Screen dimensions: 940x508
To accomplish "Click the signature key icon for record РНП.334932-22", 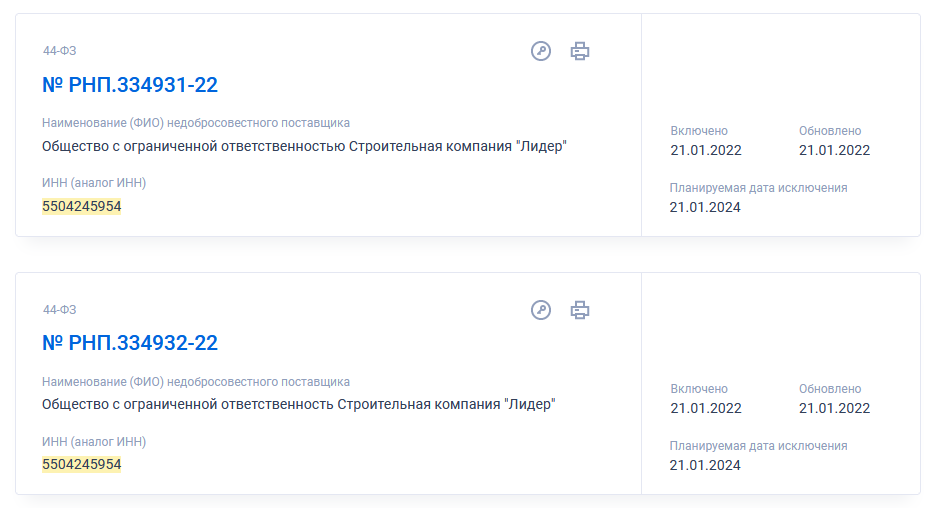I will pos(541,310).
